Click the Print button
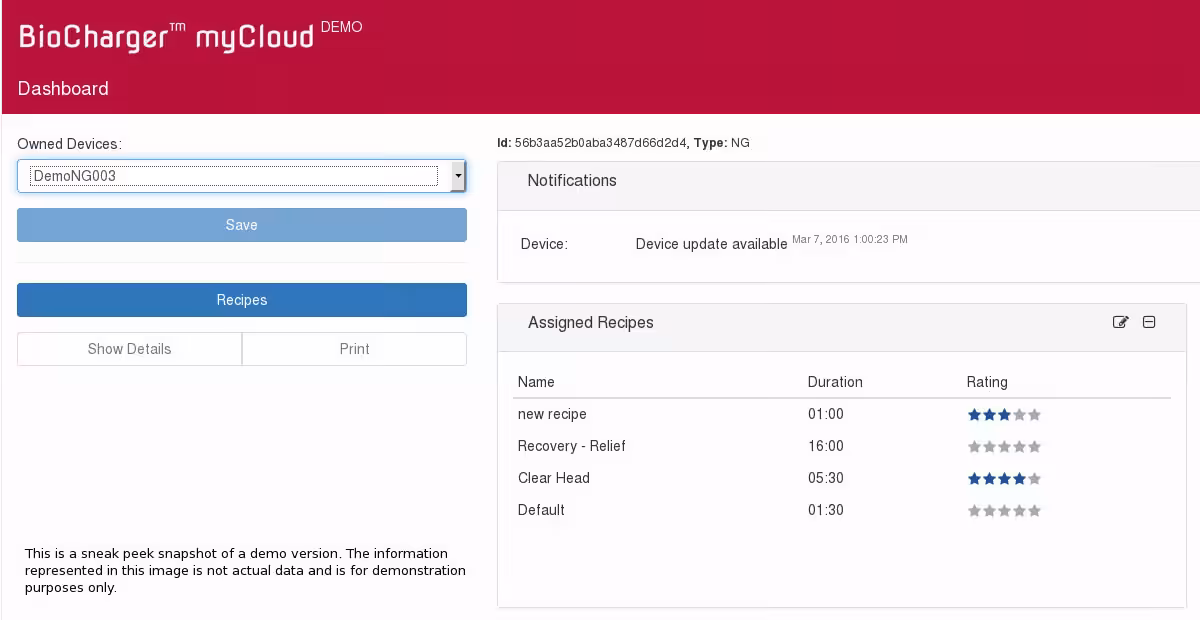Viewport: 1200px width, 620px height. (354, 349)
